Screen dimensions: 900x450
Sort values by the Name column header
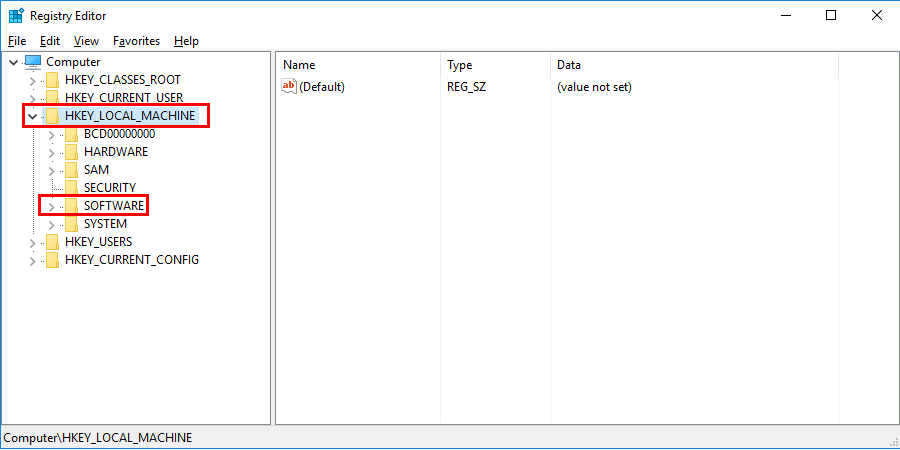tap(358, 65)
